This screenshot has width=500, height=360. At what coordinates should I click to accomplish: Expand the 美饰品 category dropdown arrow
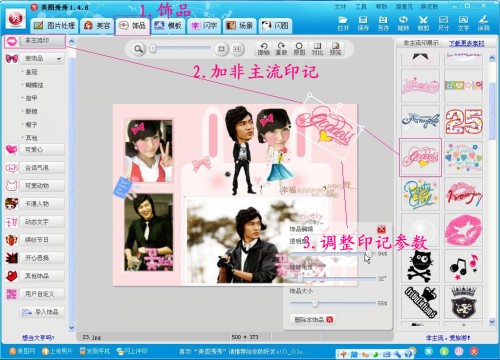click(x=59, y=59)
